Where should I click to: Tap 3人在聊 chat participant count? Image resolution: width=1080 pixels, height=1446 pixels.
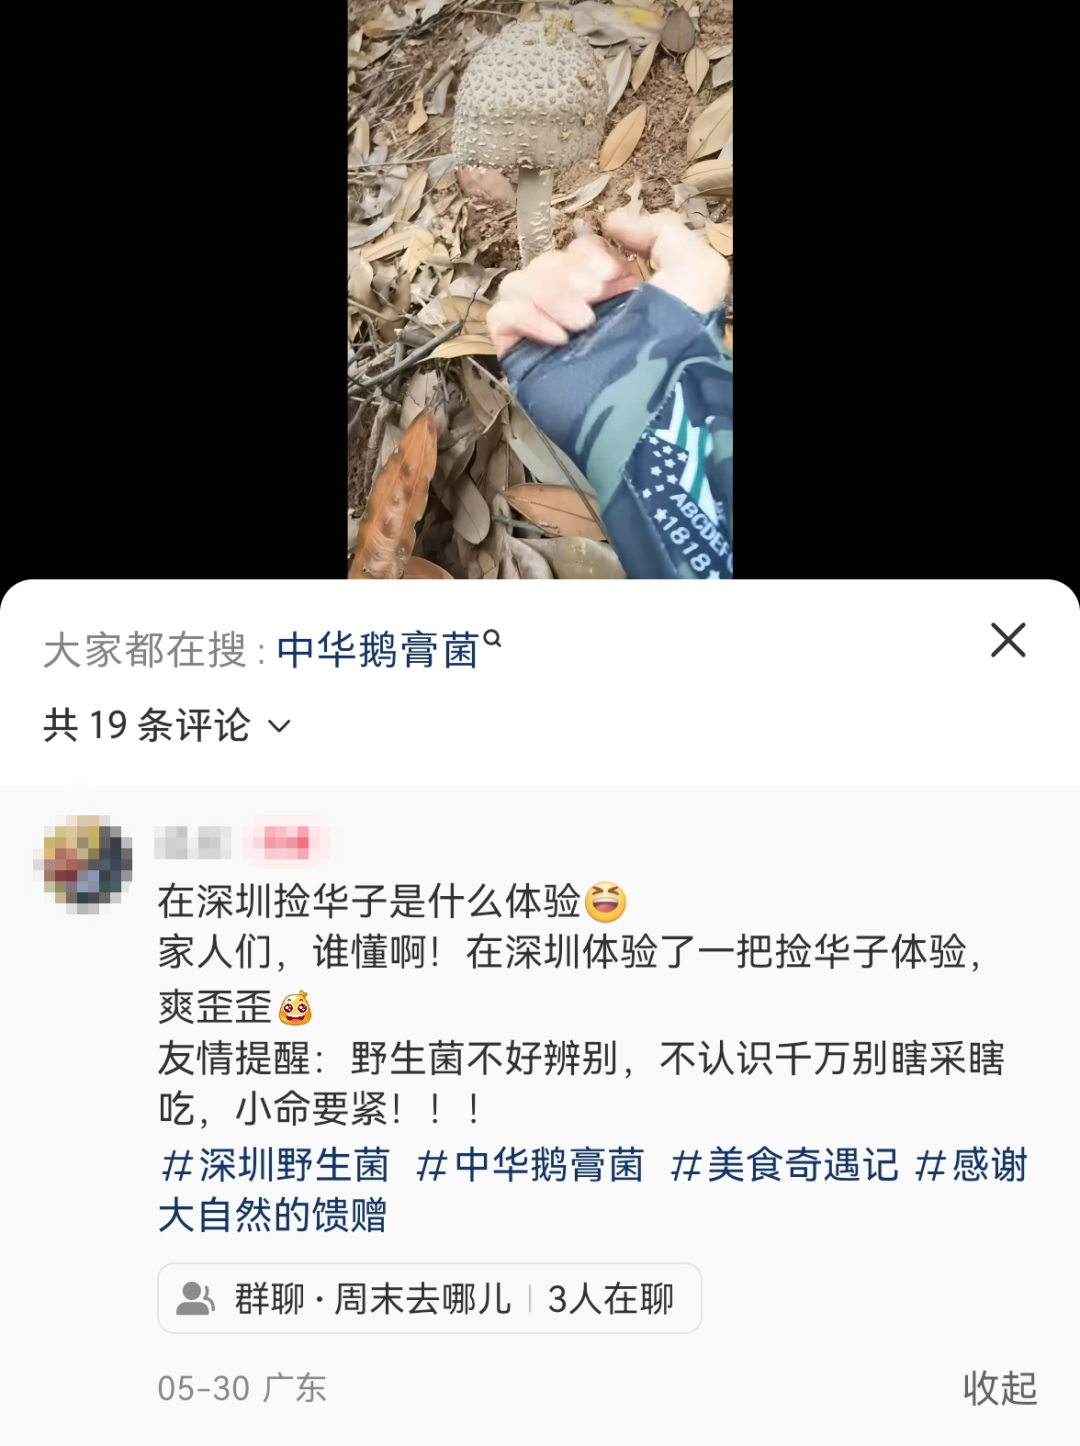[x=610, y=1298]
